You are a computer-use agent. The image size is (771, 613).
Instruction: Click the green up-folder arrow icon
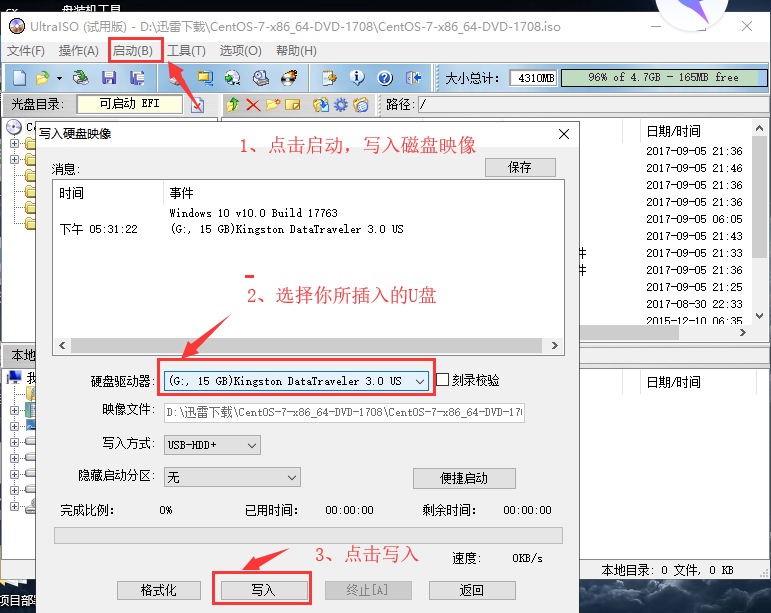(233, 104)
